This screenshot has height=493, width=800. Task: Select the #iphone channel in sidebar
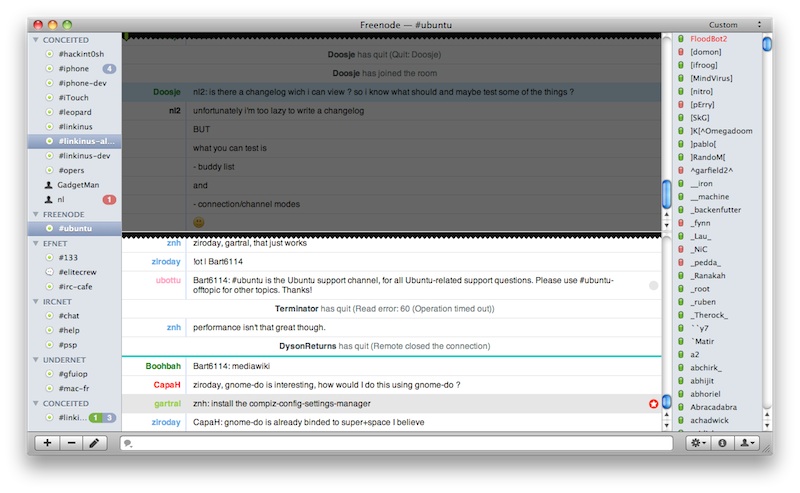point(73,69)
